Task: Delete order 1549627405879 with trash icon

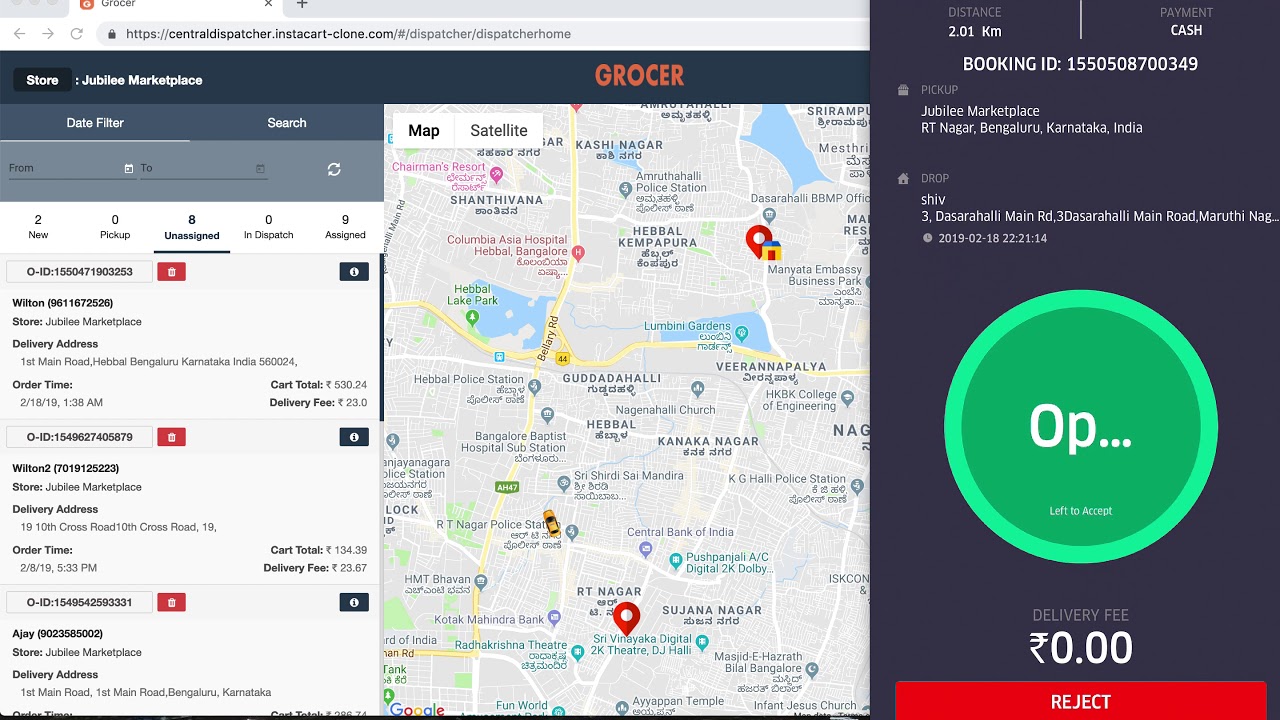Action: [x=171, y=437]
